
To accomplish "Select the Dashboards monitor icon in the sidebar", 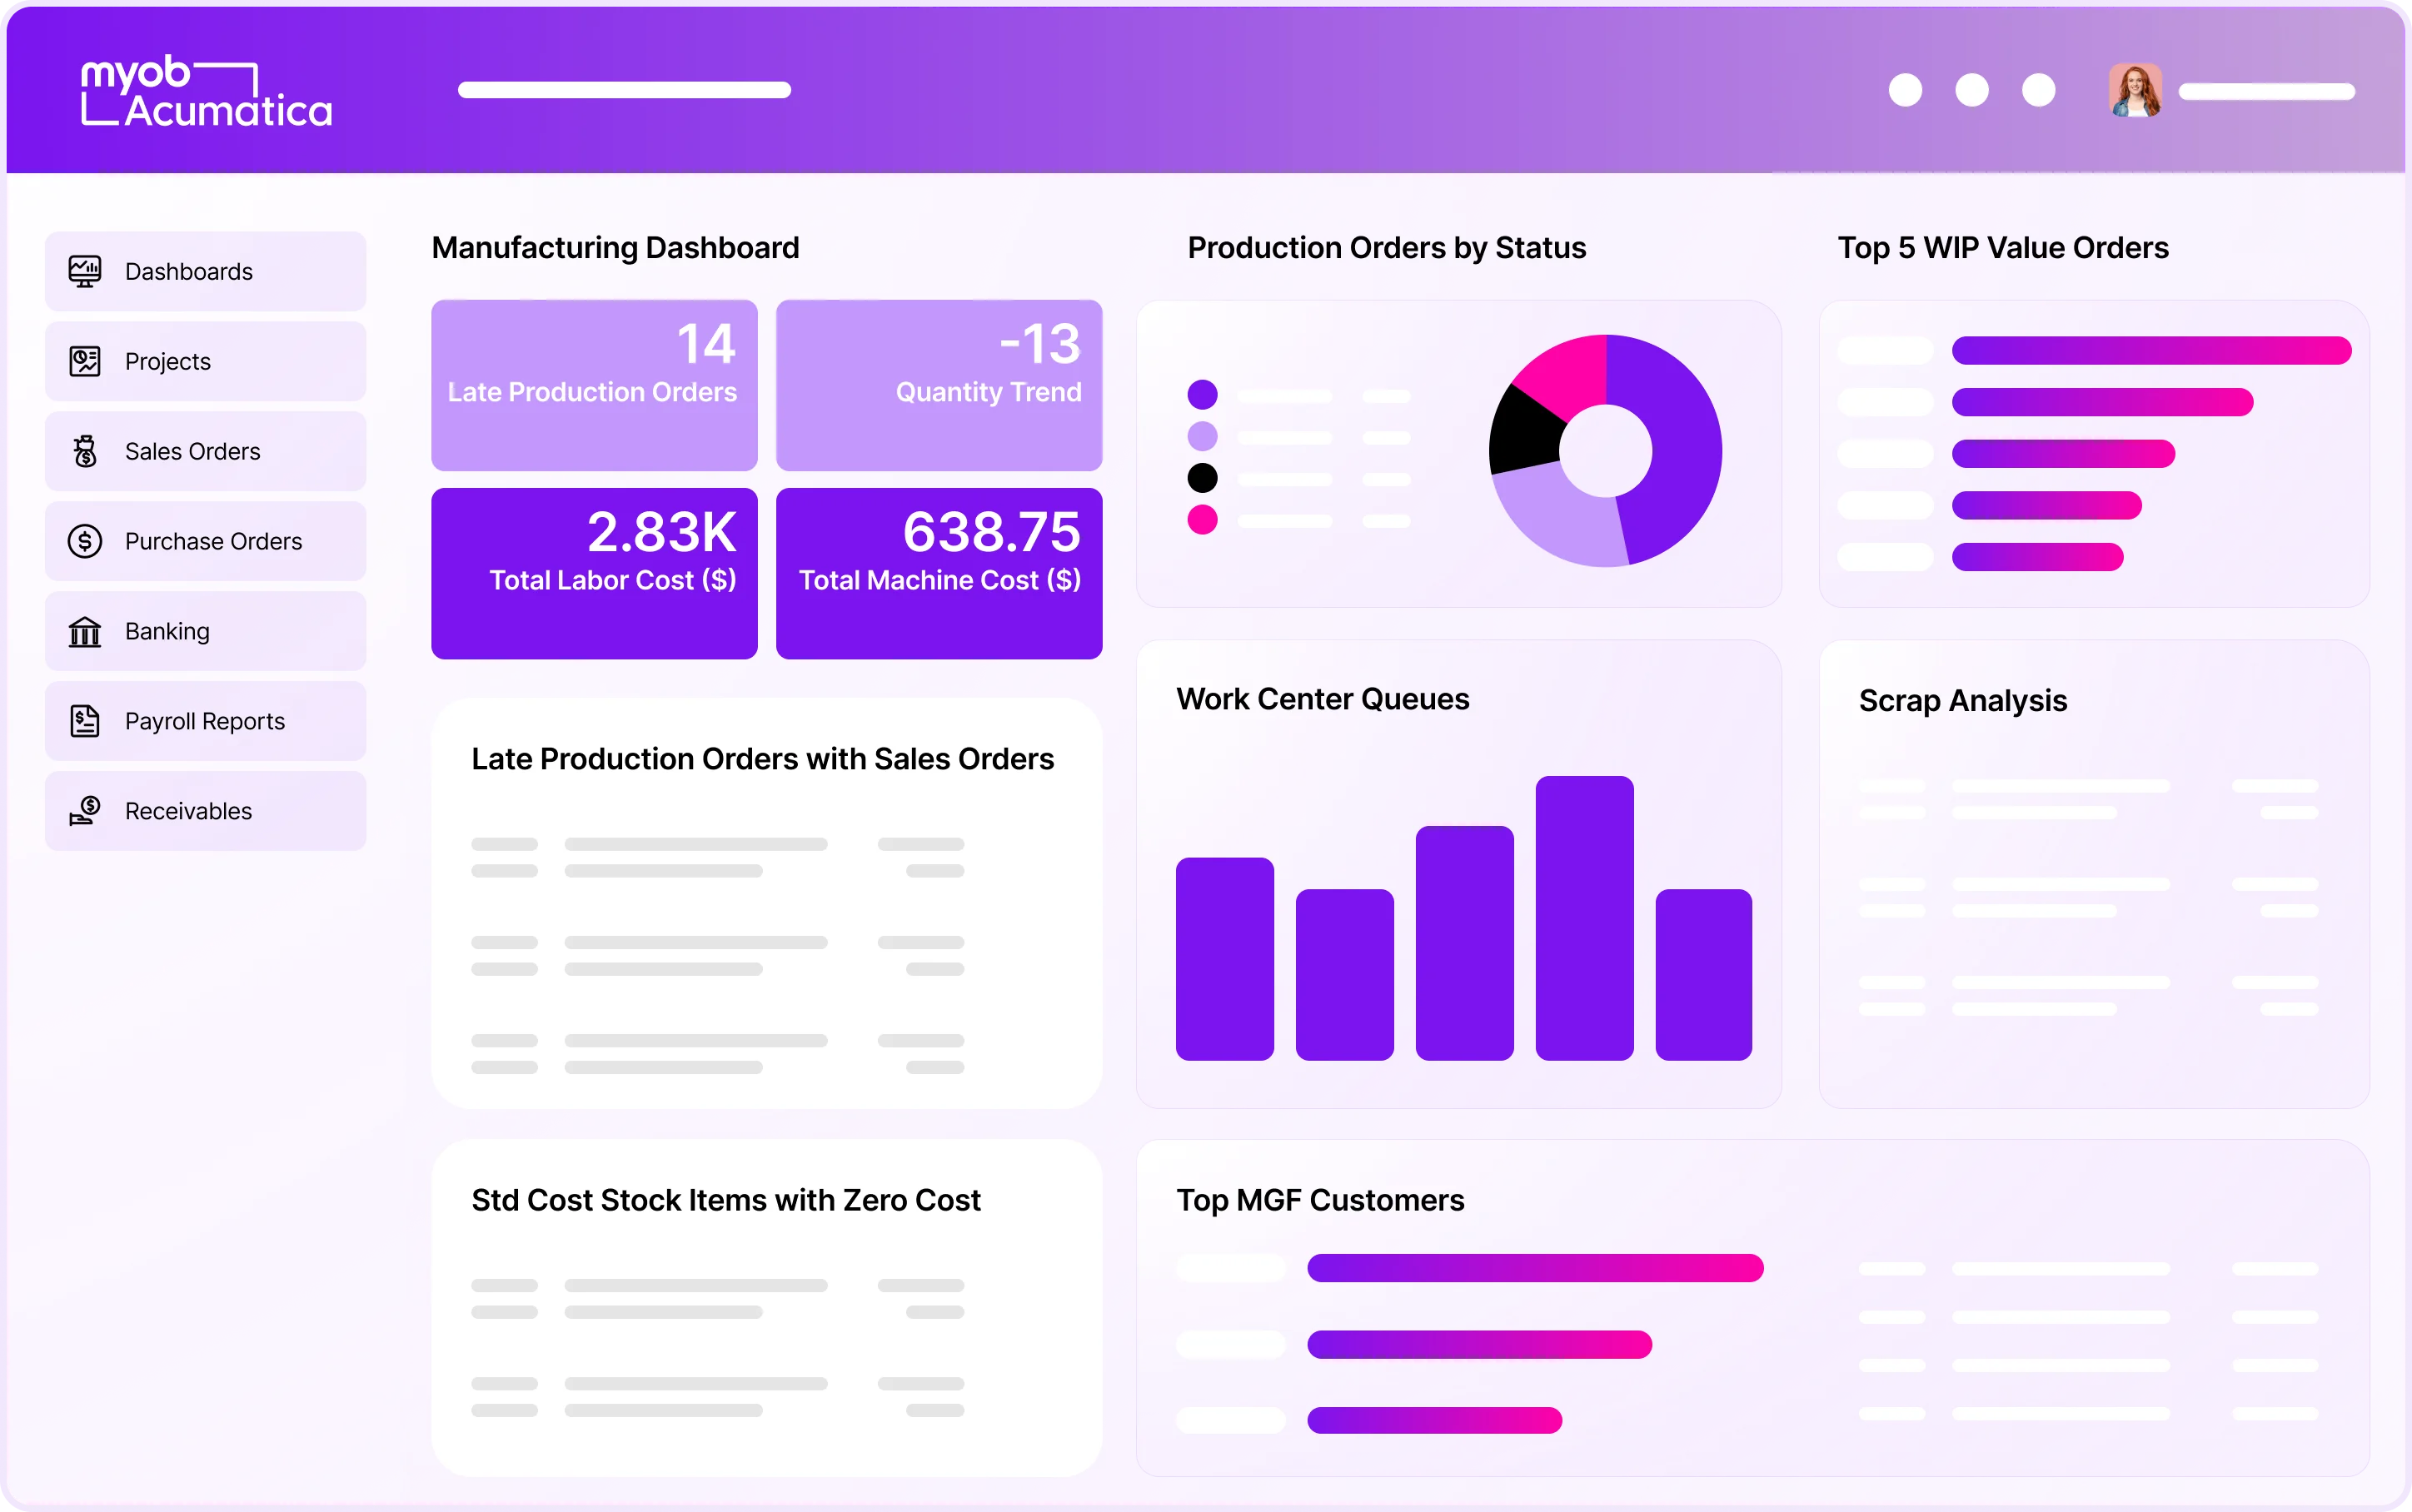I will pyautogui.click(x=86, y=270).
